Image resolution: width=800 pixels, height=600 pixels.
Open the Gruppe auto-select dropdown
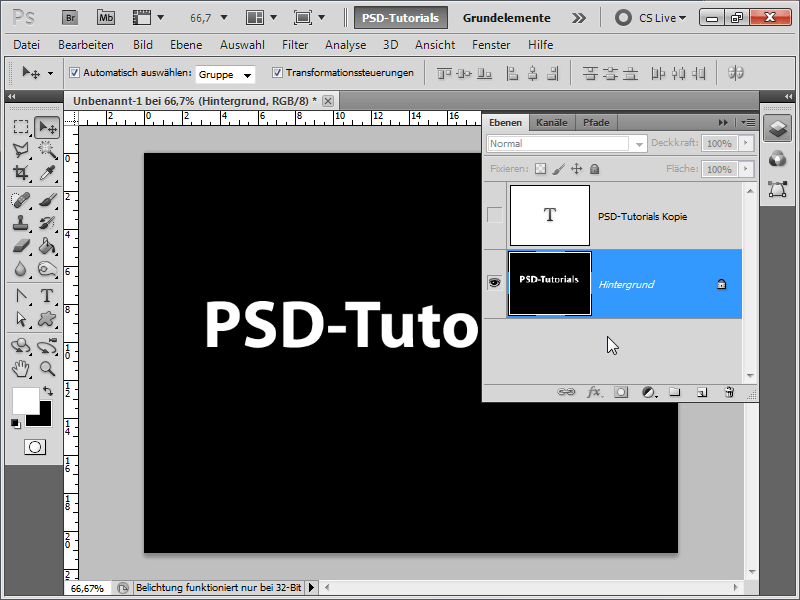click(225, 74)
